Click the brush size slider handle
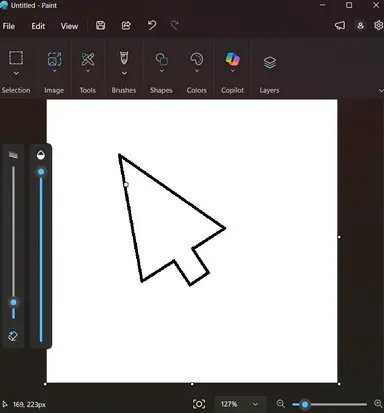 coord(13,302)
